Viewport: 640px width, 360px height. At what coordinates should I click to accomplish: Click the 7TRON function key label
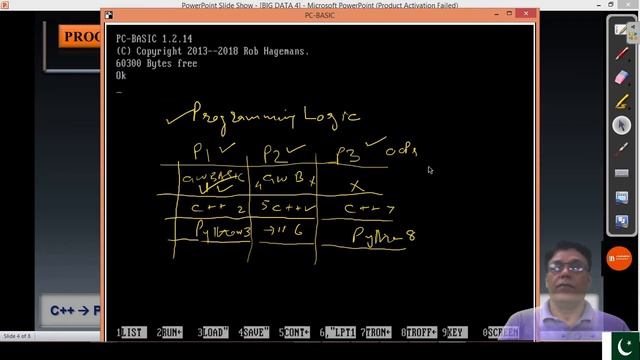click(x=376, y=333)
